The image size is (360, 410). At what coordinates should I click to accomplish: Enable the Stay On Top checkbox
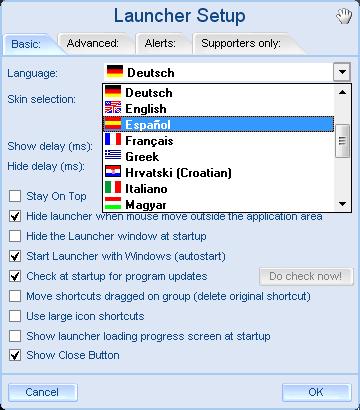point(15,196)
